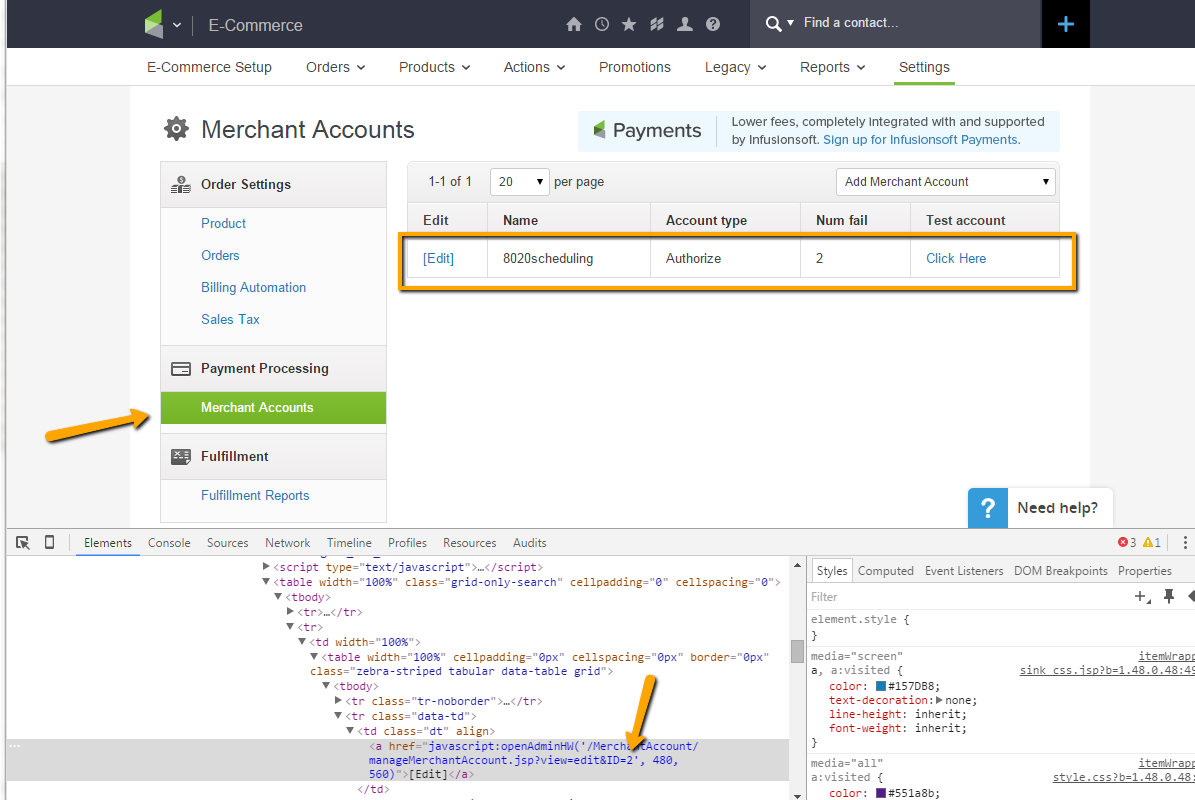
Task: Switch to the Computed styles tab
Action: click(x=886, y=571)
